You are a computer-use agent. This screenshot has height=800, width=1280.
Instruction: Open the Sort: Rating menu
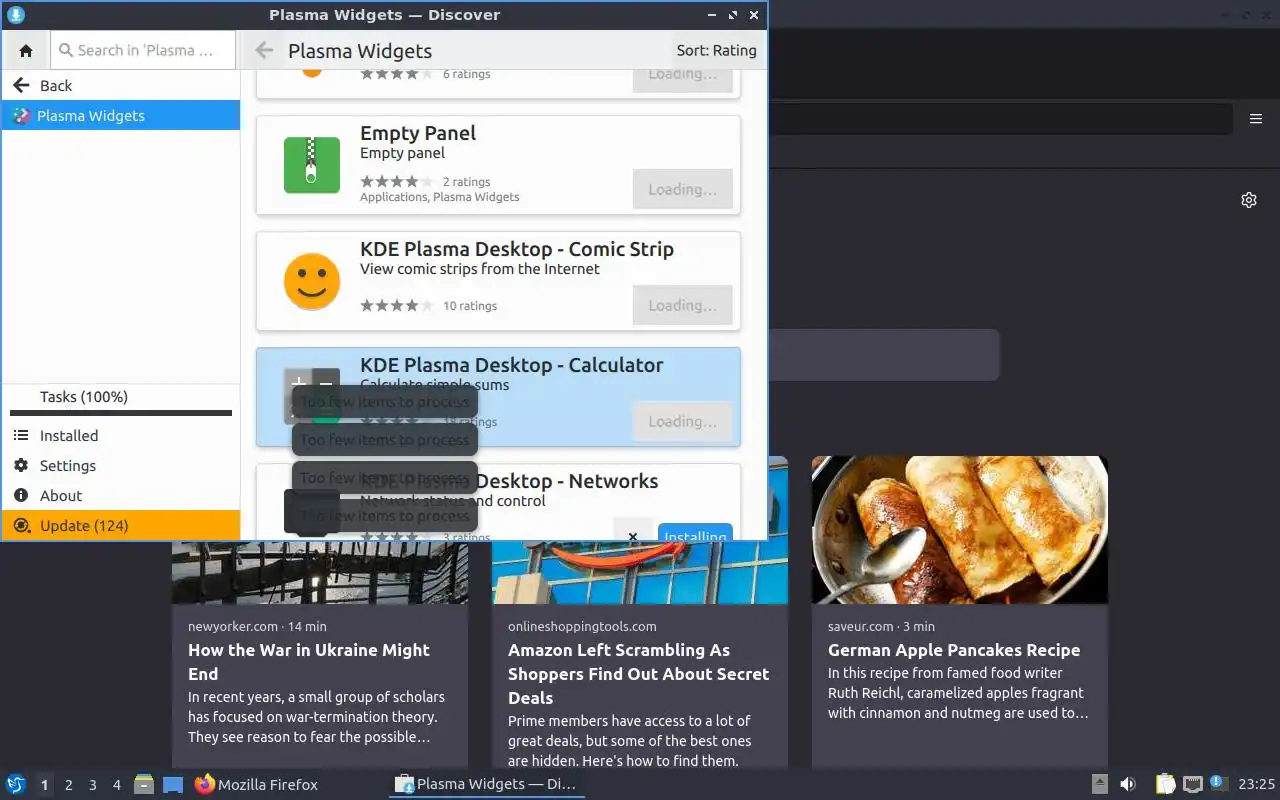click(x=716, y=50)
